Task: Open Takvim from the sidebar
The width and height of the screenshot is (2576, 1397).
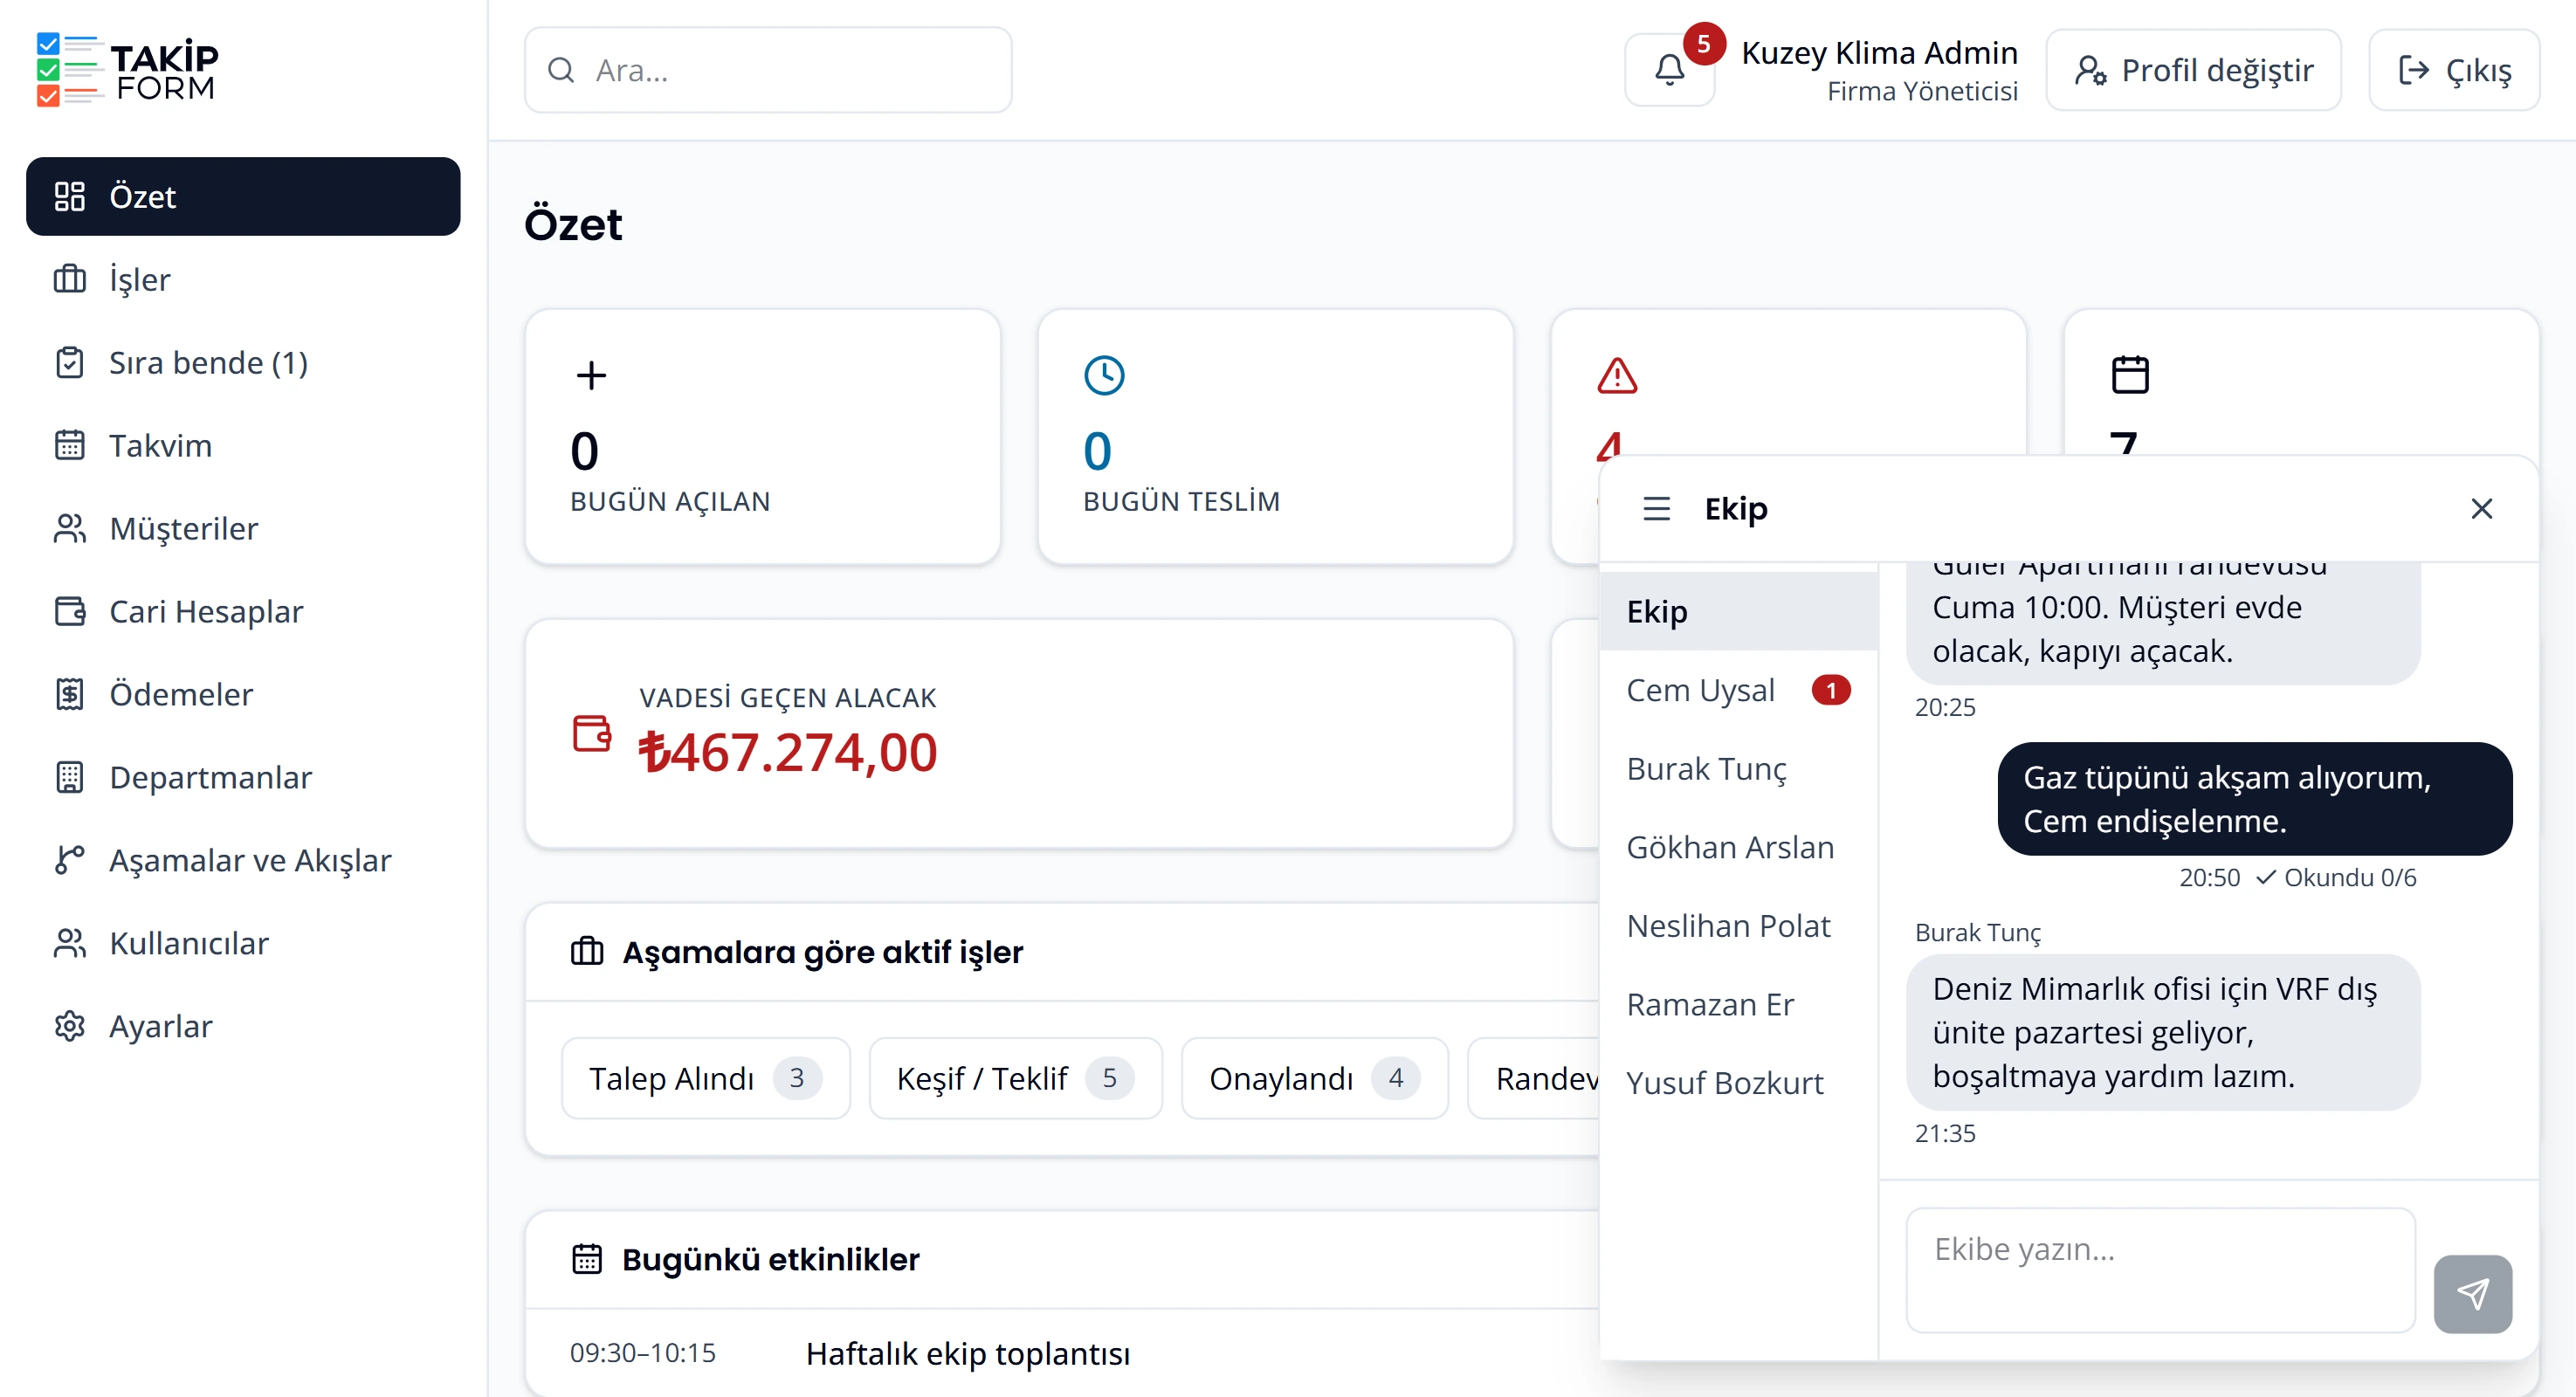Action: tap(243, 445)
